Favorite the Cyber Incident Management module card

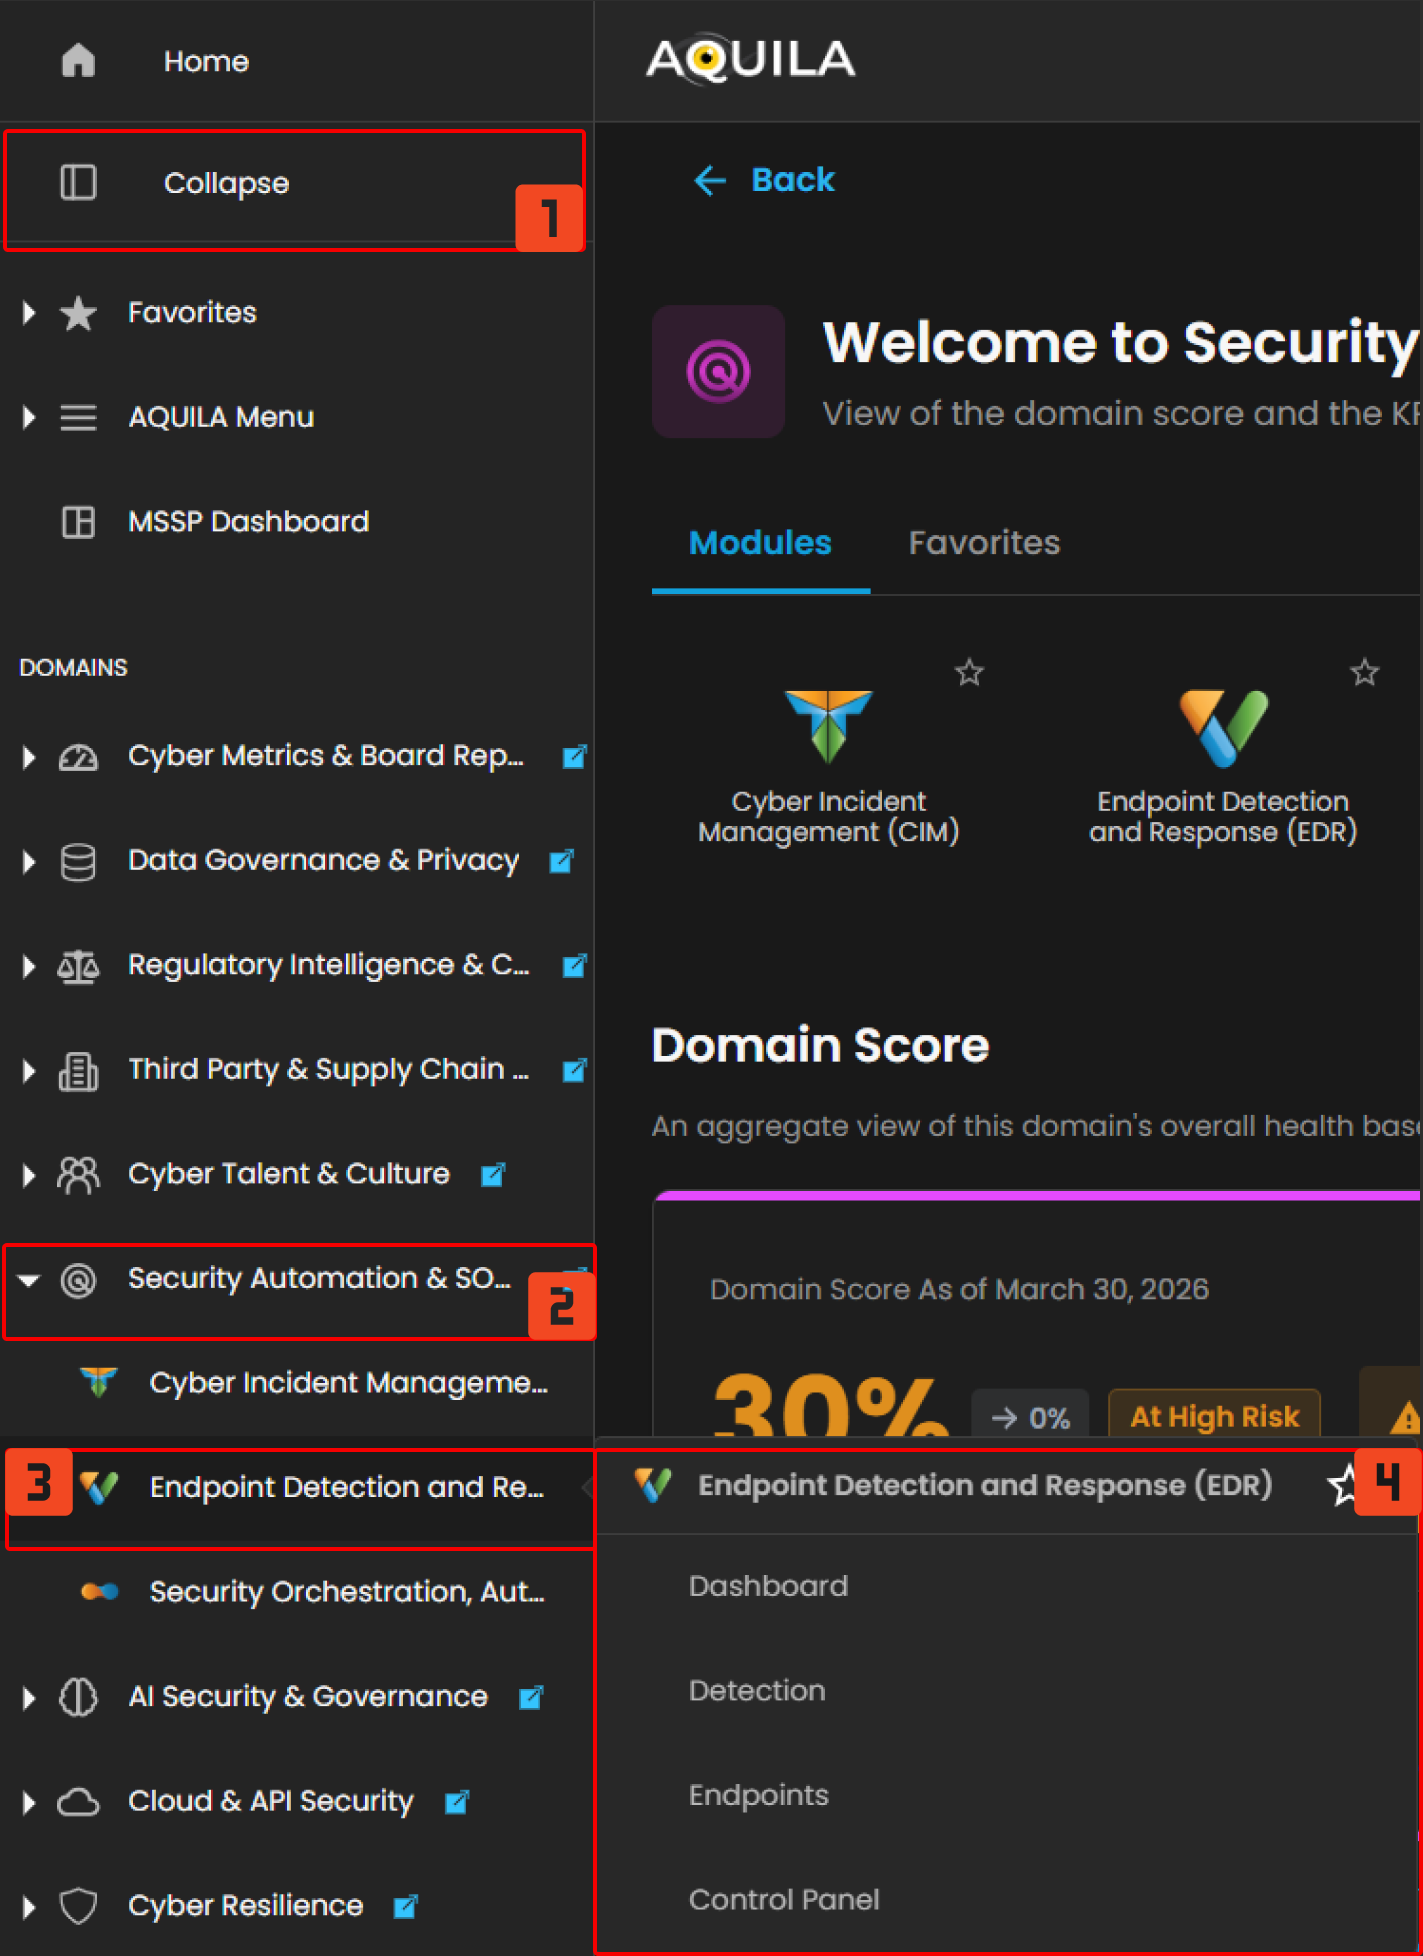pos(969,672)
